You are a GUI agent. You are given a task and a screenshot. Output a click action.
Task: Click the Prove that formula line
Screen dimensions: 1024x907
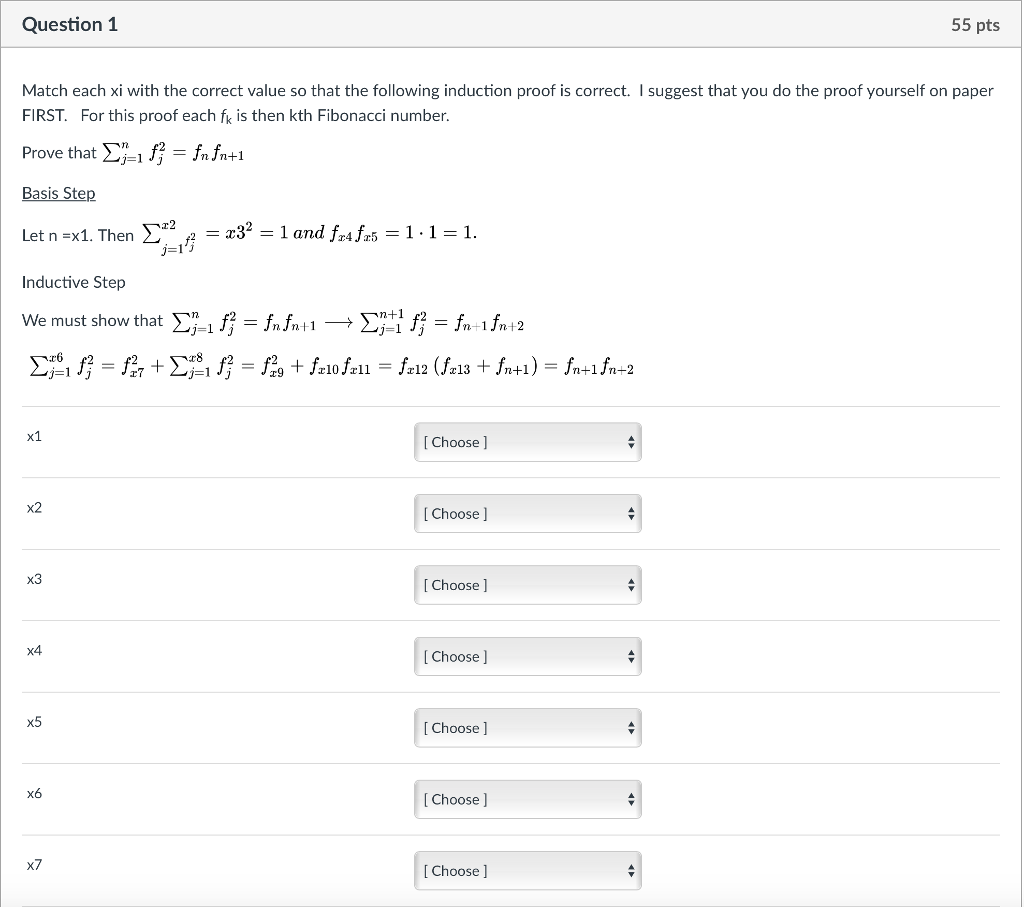tap(133, 153)
